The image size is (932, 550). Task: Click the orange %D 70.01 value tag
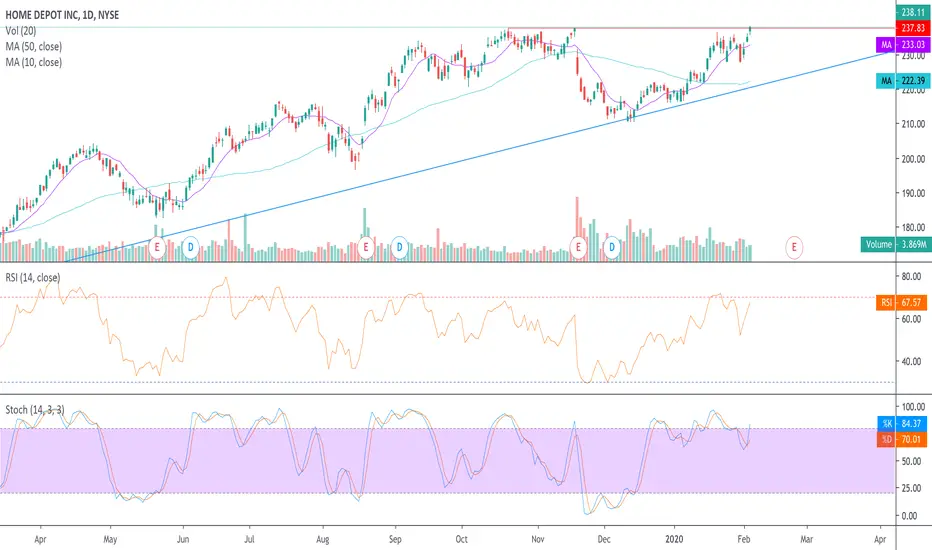pos(902,439)
